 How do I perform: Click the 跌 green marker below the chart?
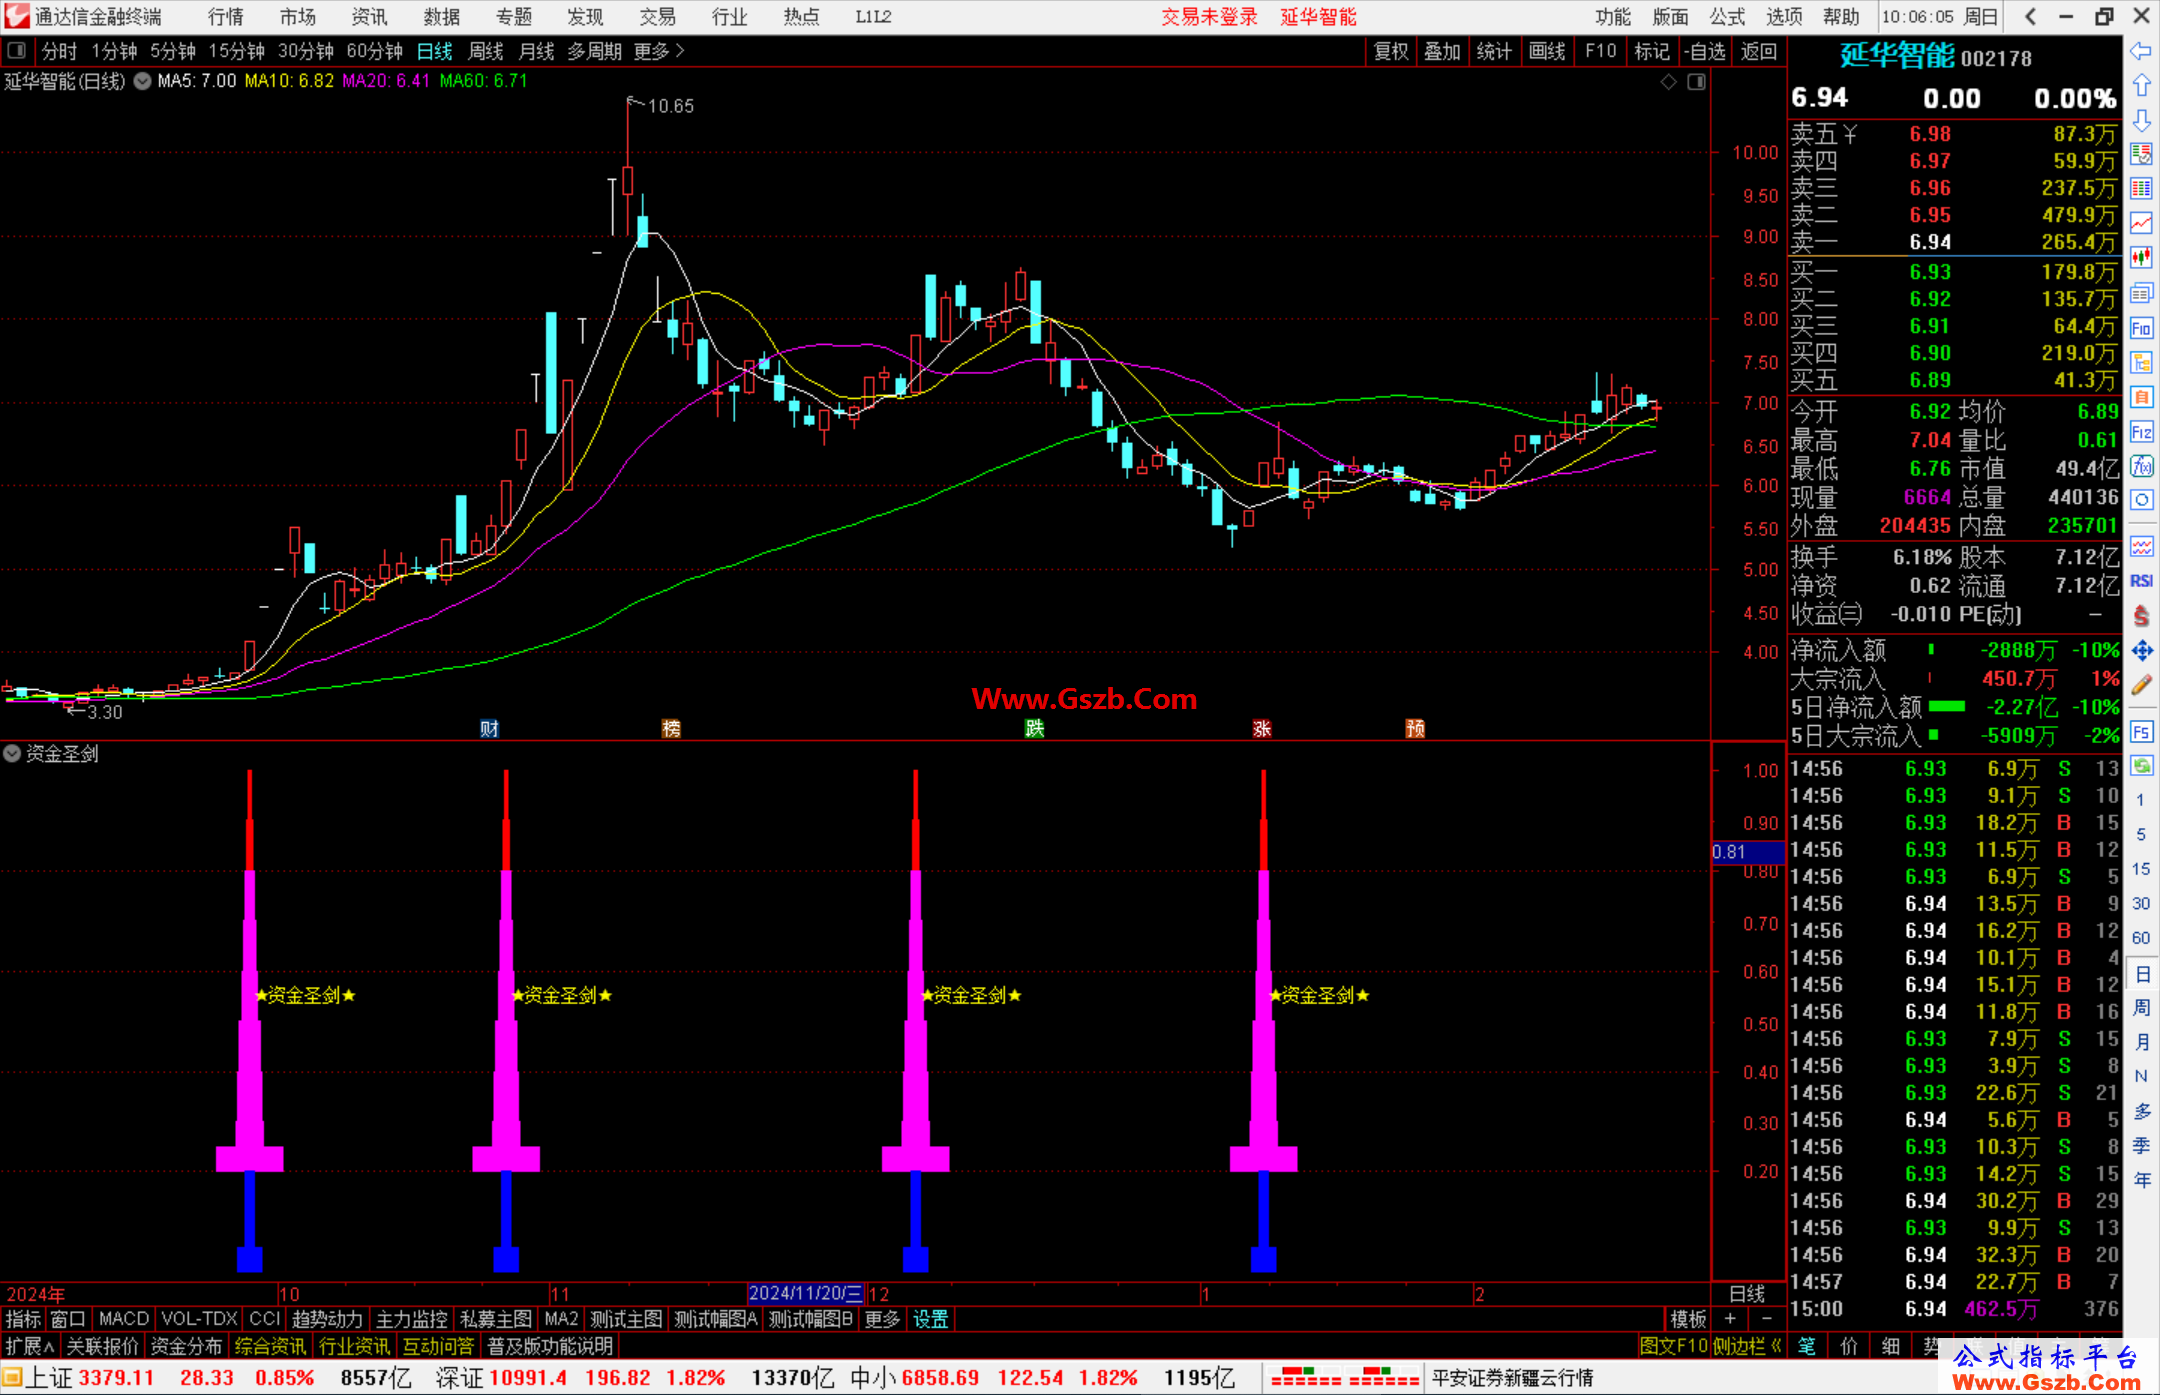[x=1034, y=728]
